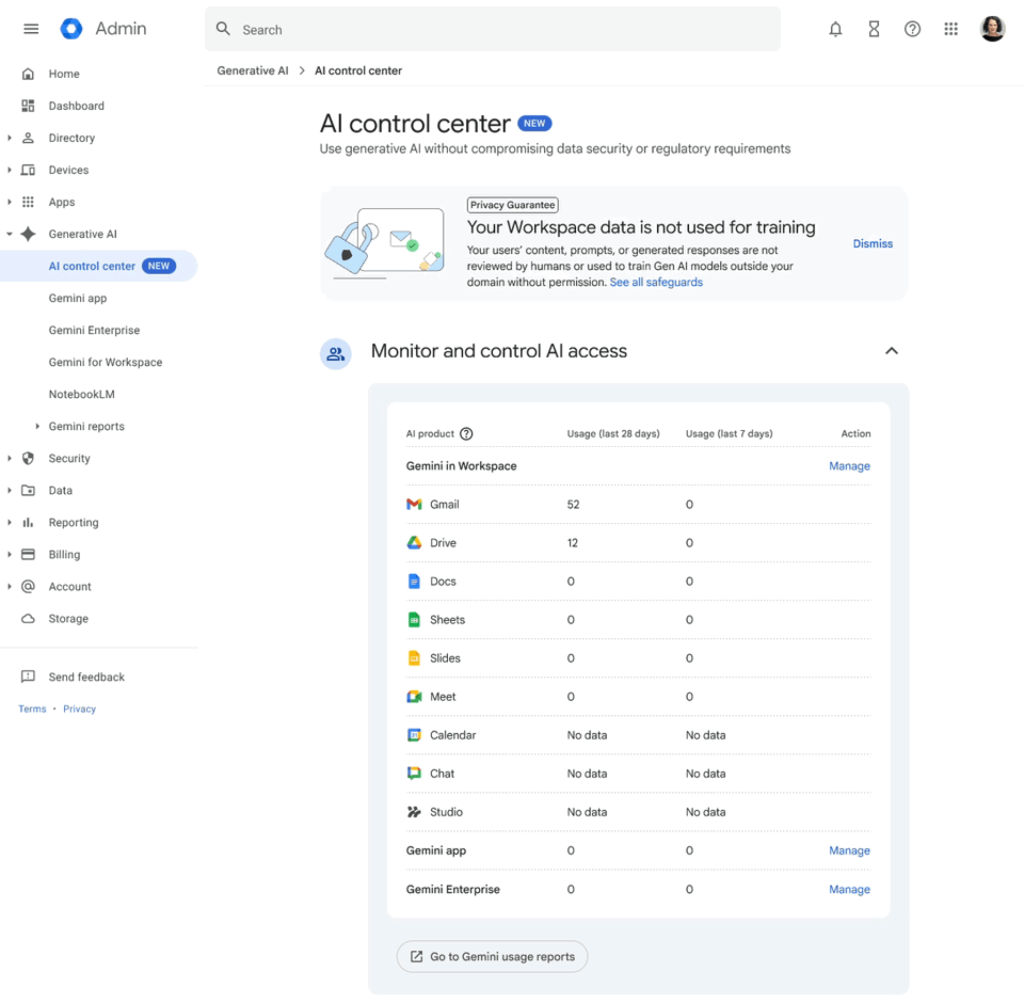1024x1003 pixels.
Task: Click the Calendar icon in table
Action: [414, 735]
